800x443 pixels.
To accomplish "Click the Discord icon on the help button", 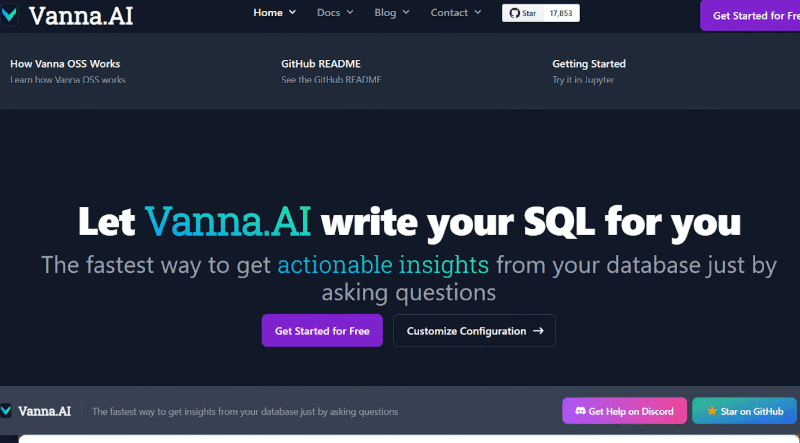I will (579, 411).
